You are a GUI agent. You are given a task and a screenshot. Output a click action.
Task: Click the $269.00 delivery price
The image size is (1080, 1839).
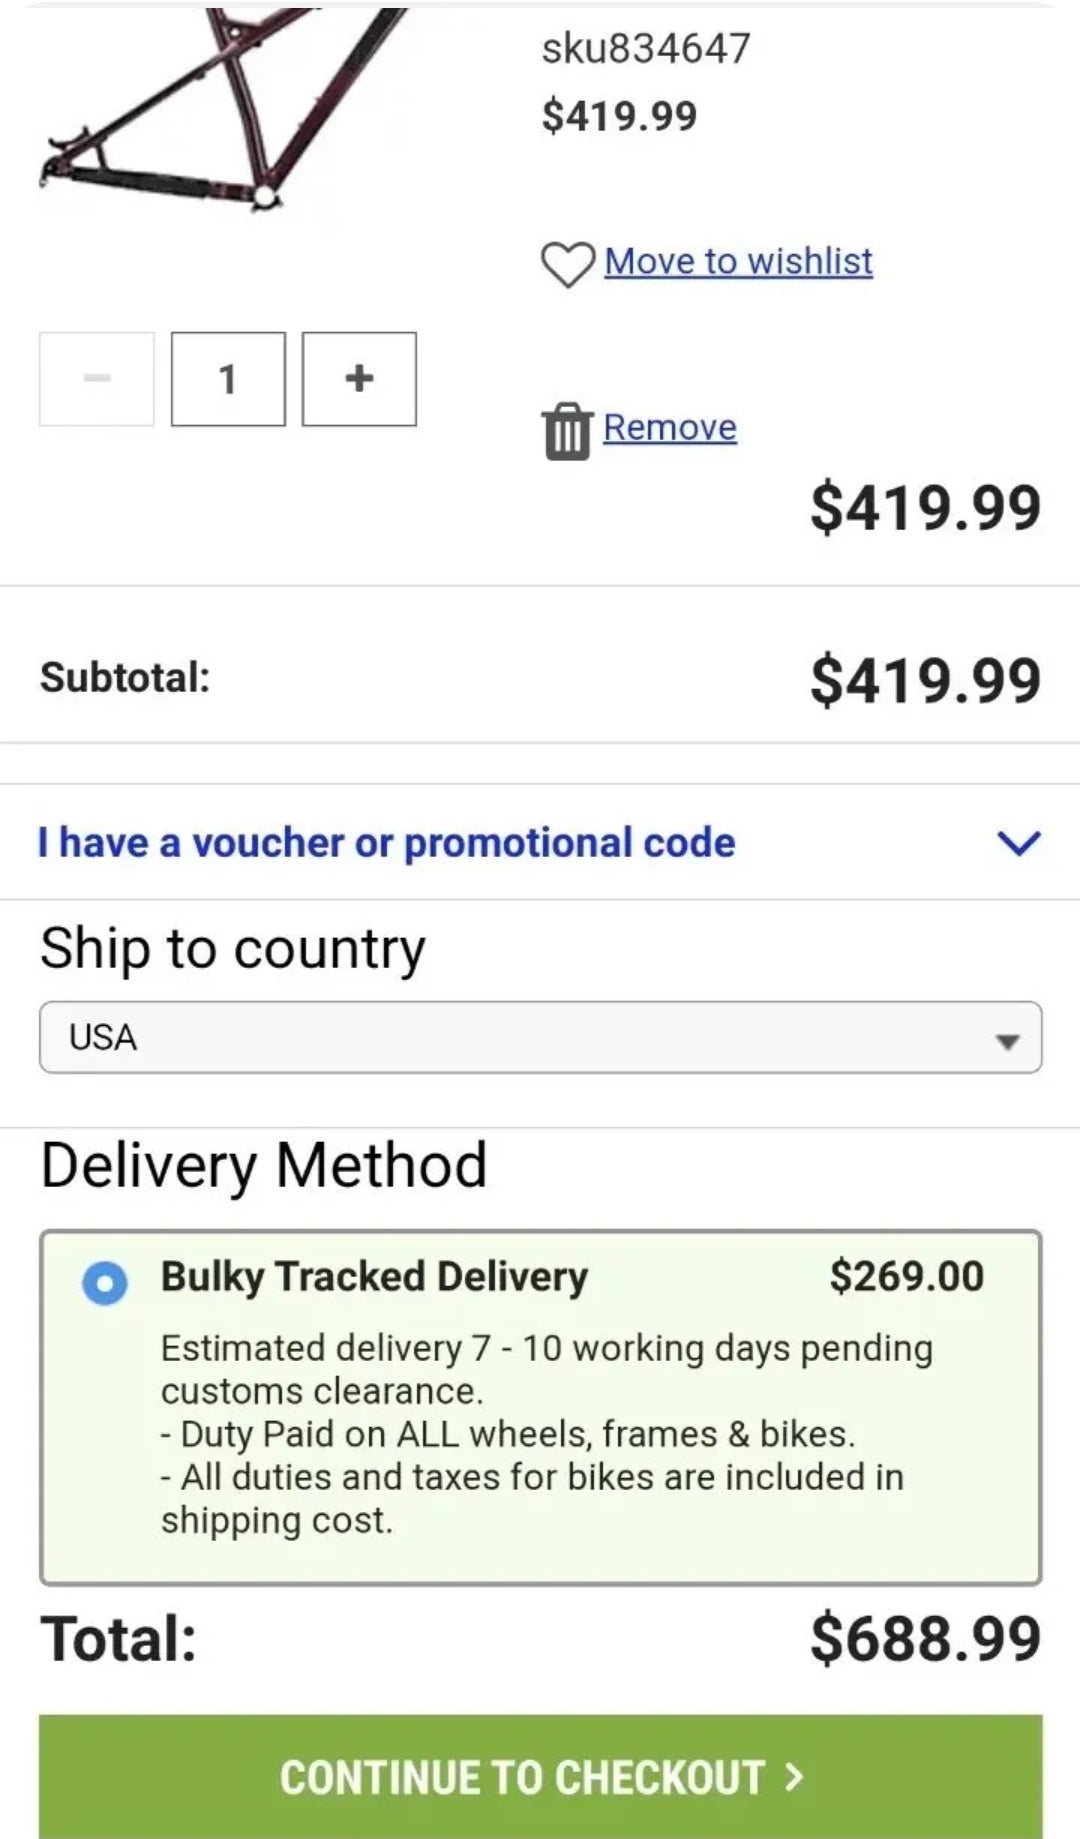(906, 1277)
